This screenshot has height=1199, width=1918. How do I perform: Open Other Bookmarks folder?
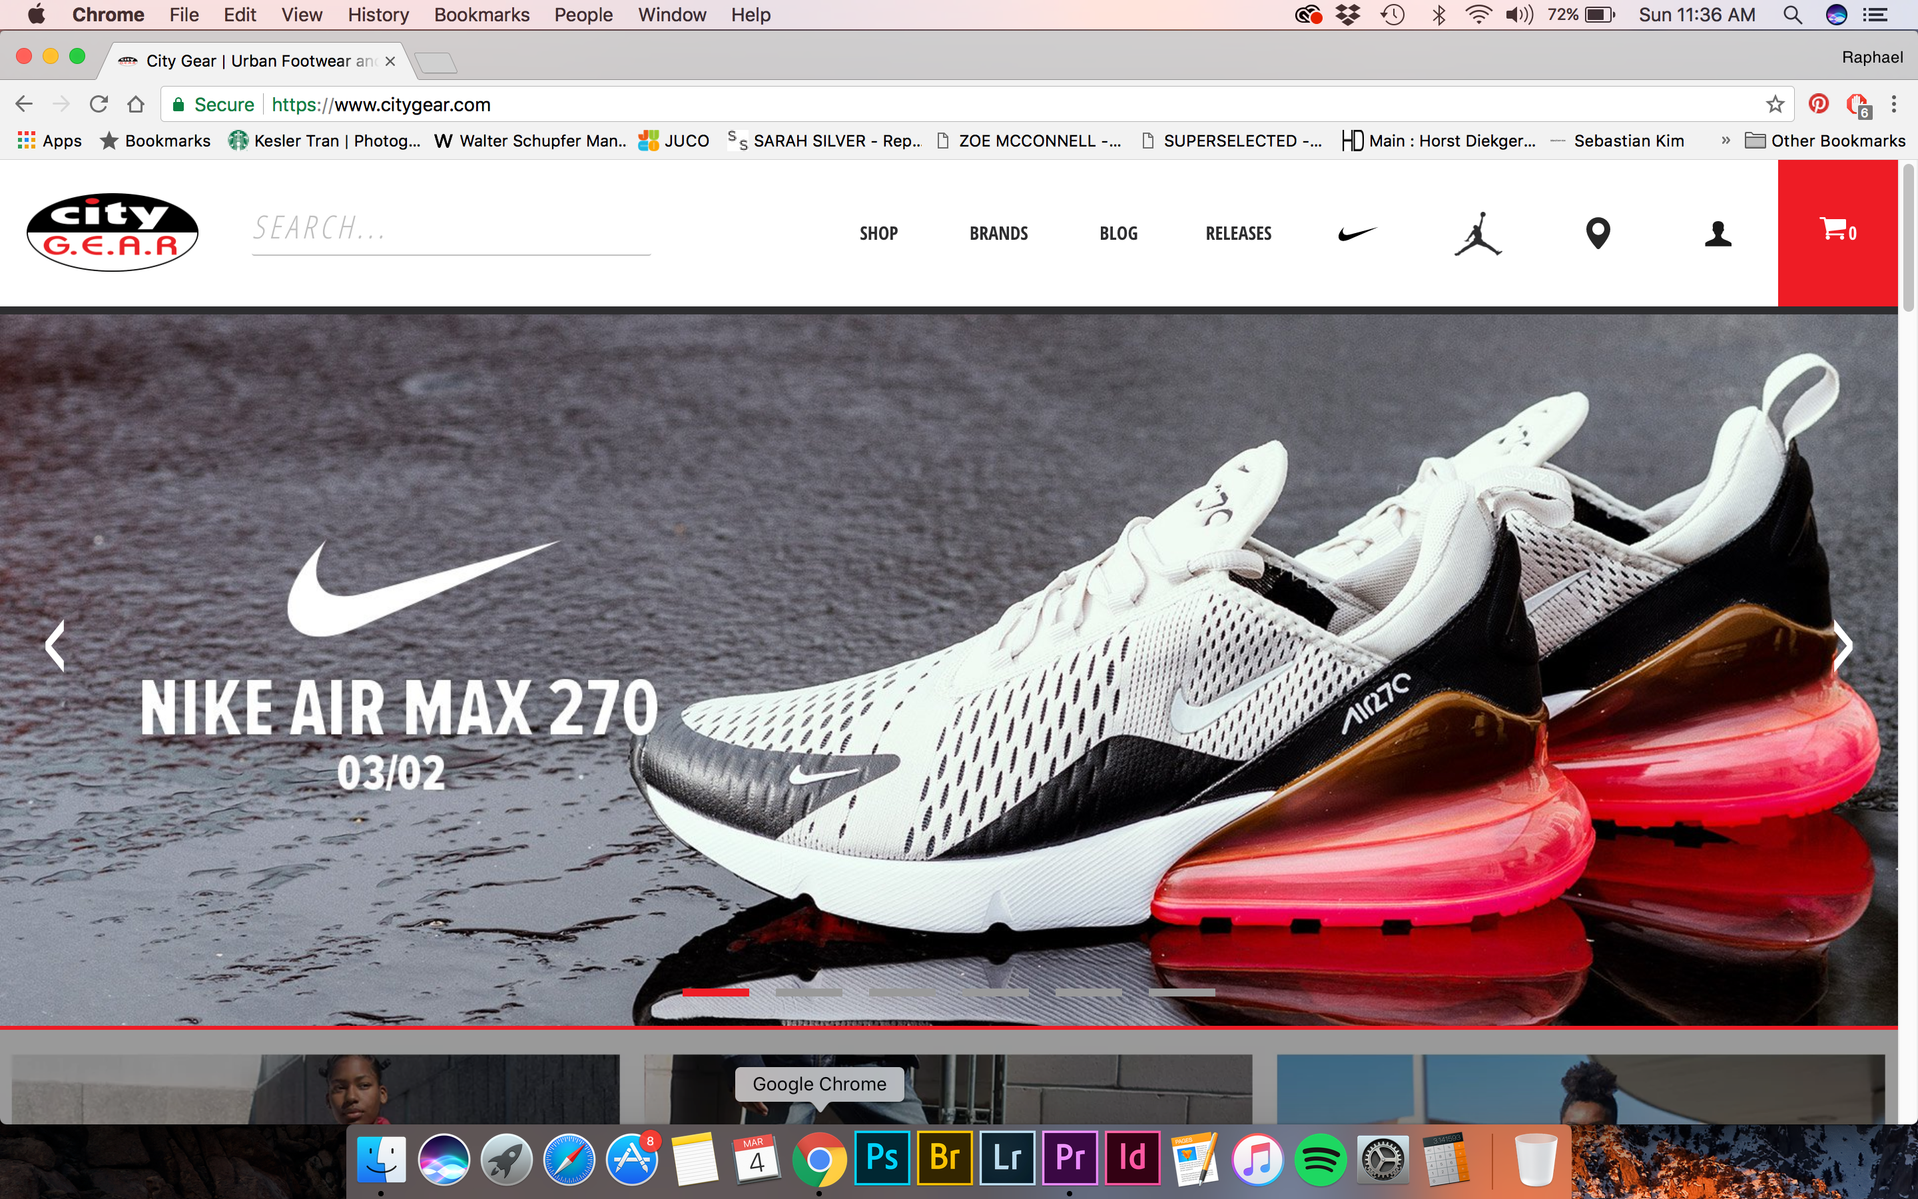point(1825,141)
